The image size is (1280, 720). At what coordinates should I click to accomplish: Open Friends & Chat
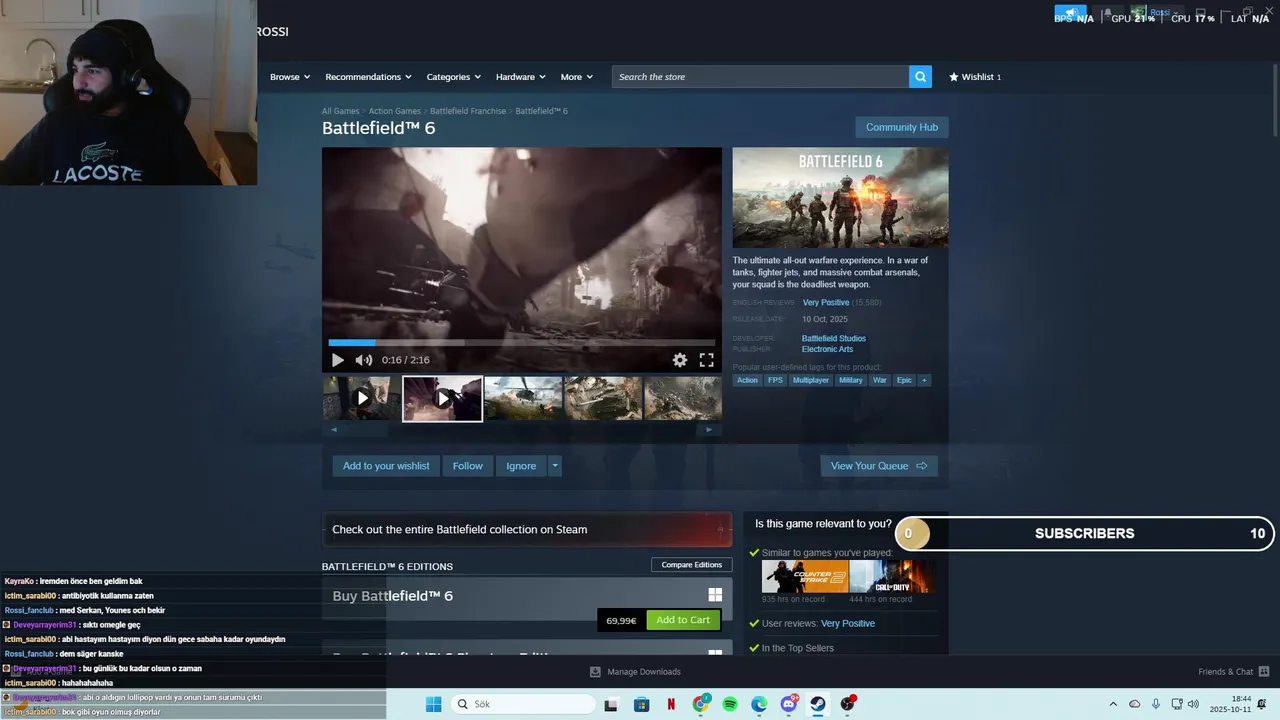[x=1234, y=672]
